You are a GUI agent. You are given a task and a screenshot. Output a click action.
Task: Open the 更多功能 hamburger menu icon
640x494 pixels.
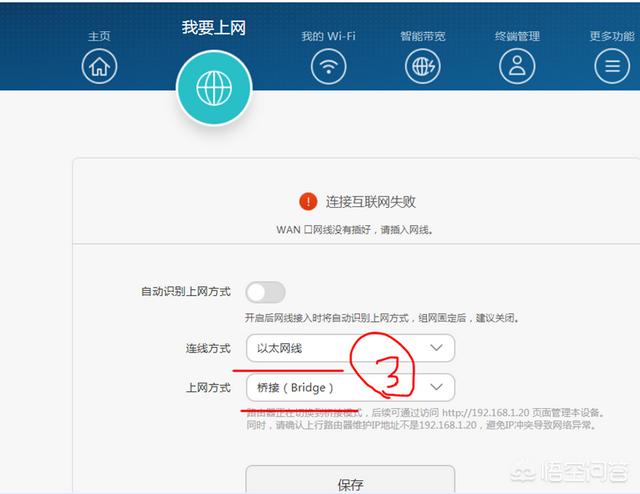[x=612, y=66]
